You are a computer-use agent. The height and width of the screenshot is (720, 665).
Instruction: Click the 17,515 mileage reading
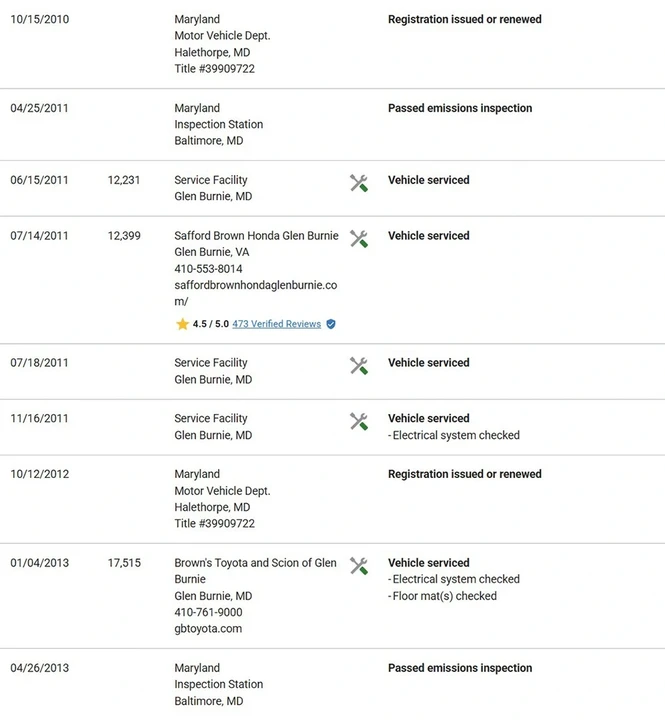click(124, 563)
